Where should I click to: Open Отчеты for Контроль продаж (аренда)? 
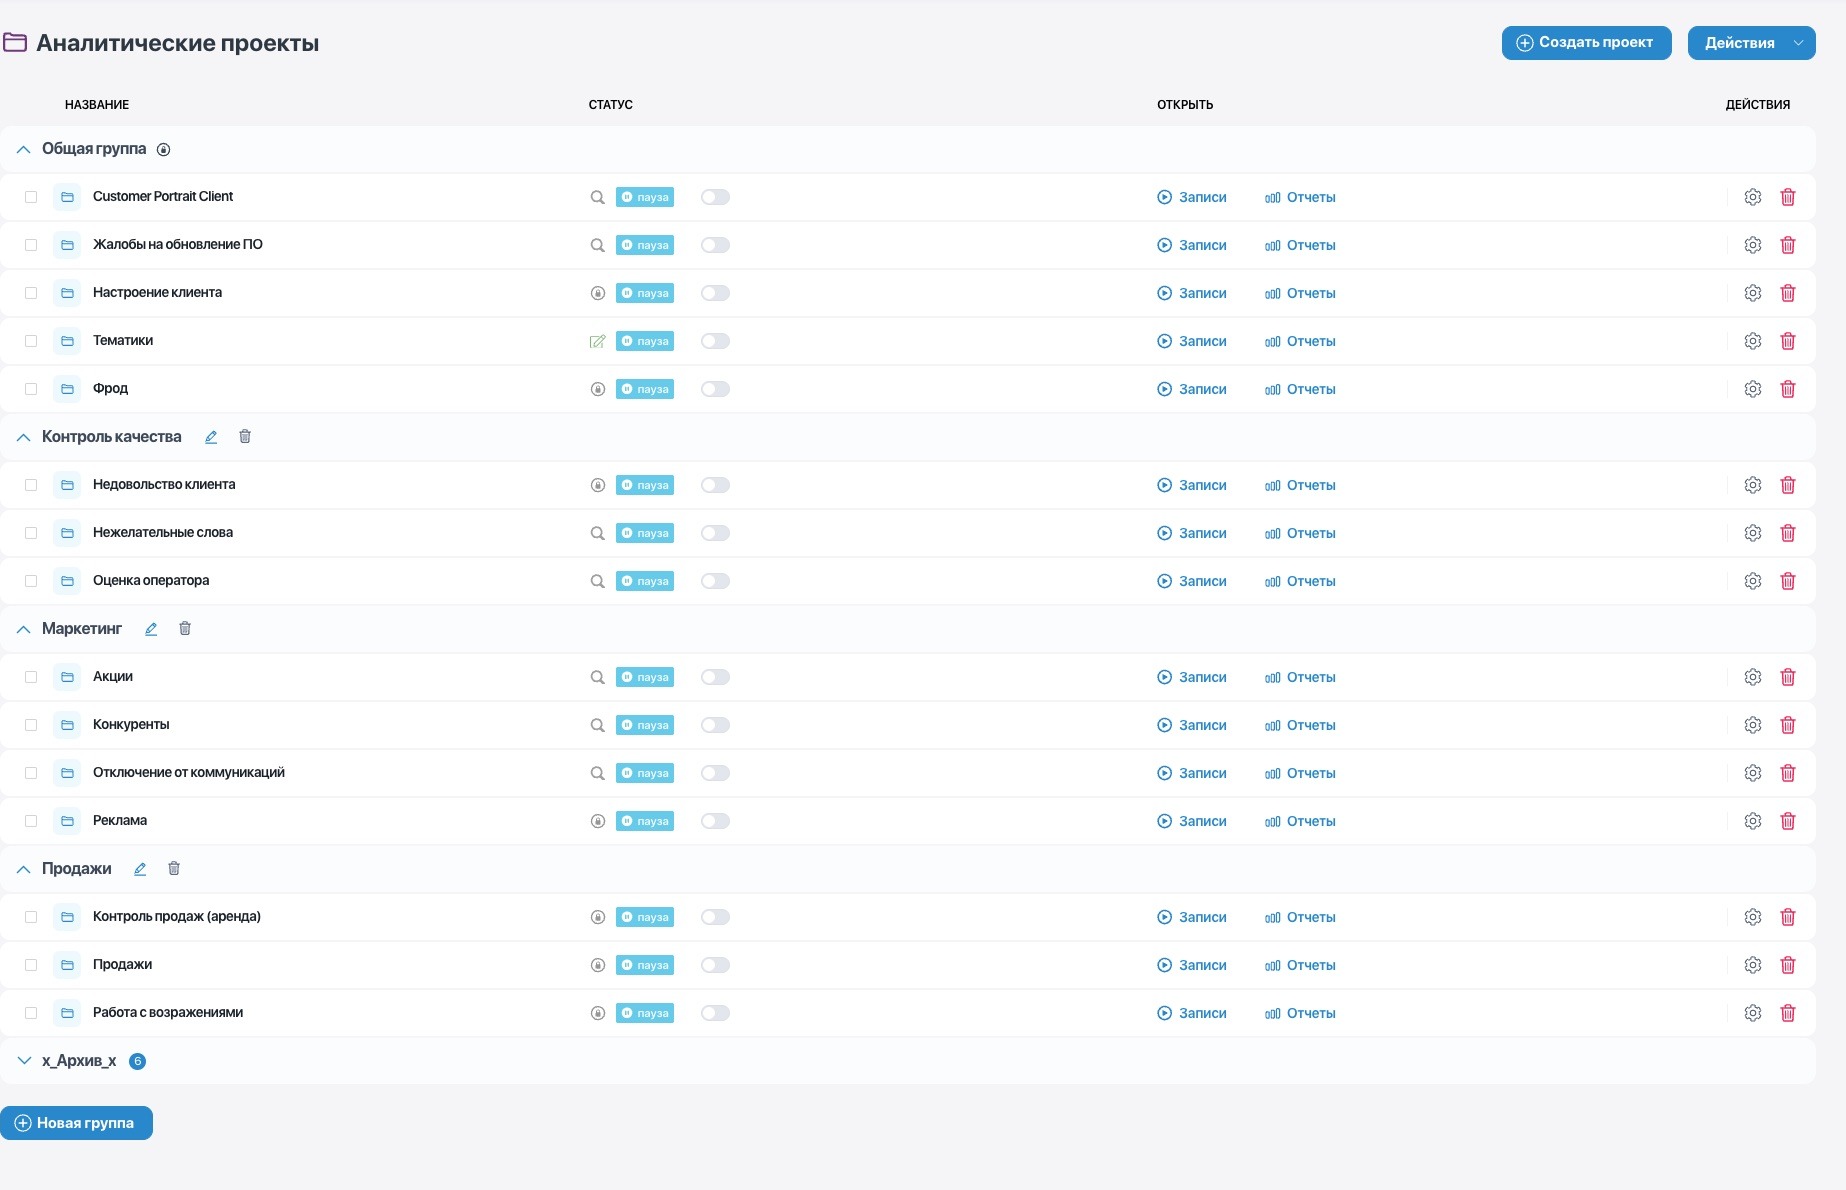(1300, 917)
